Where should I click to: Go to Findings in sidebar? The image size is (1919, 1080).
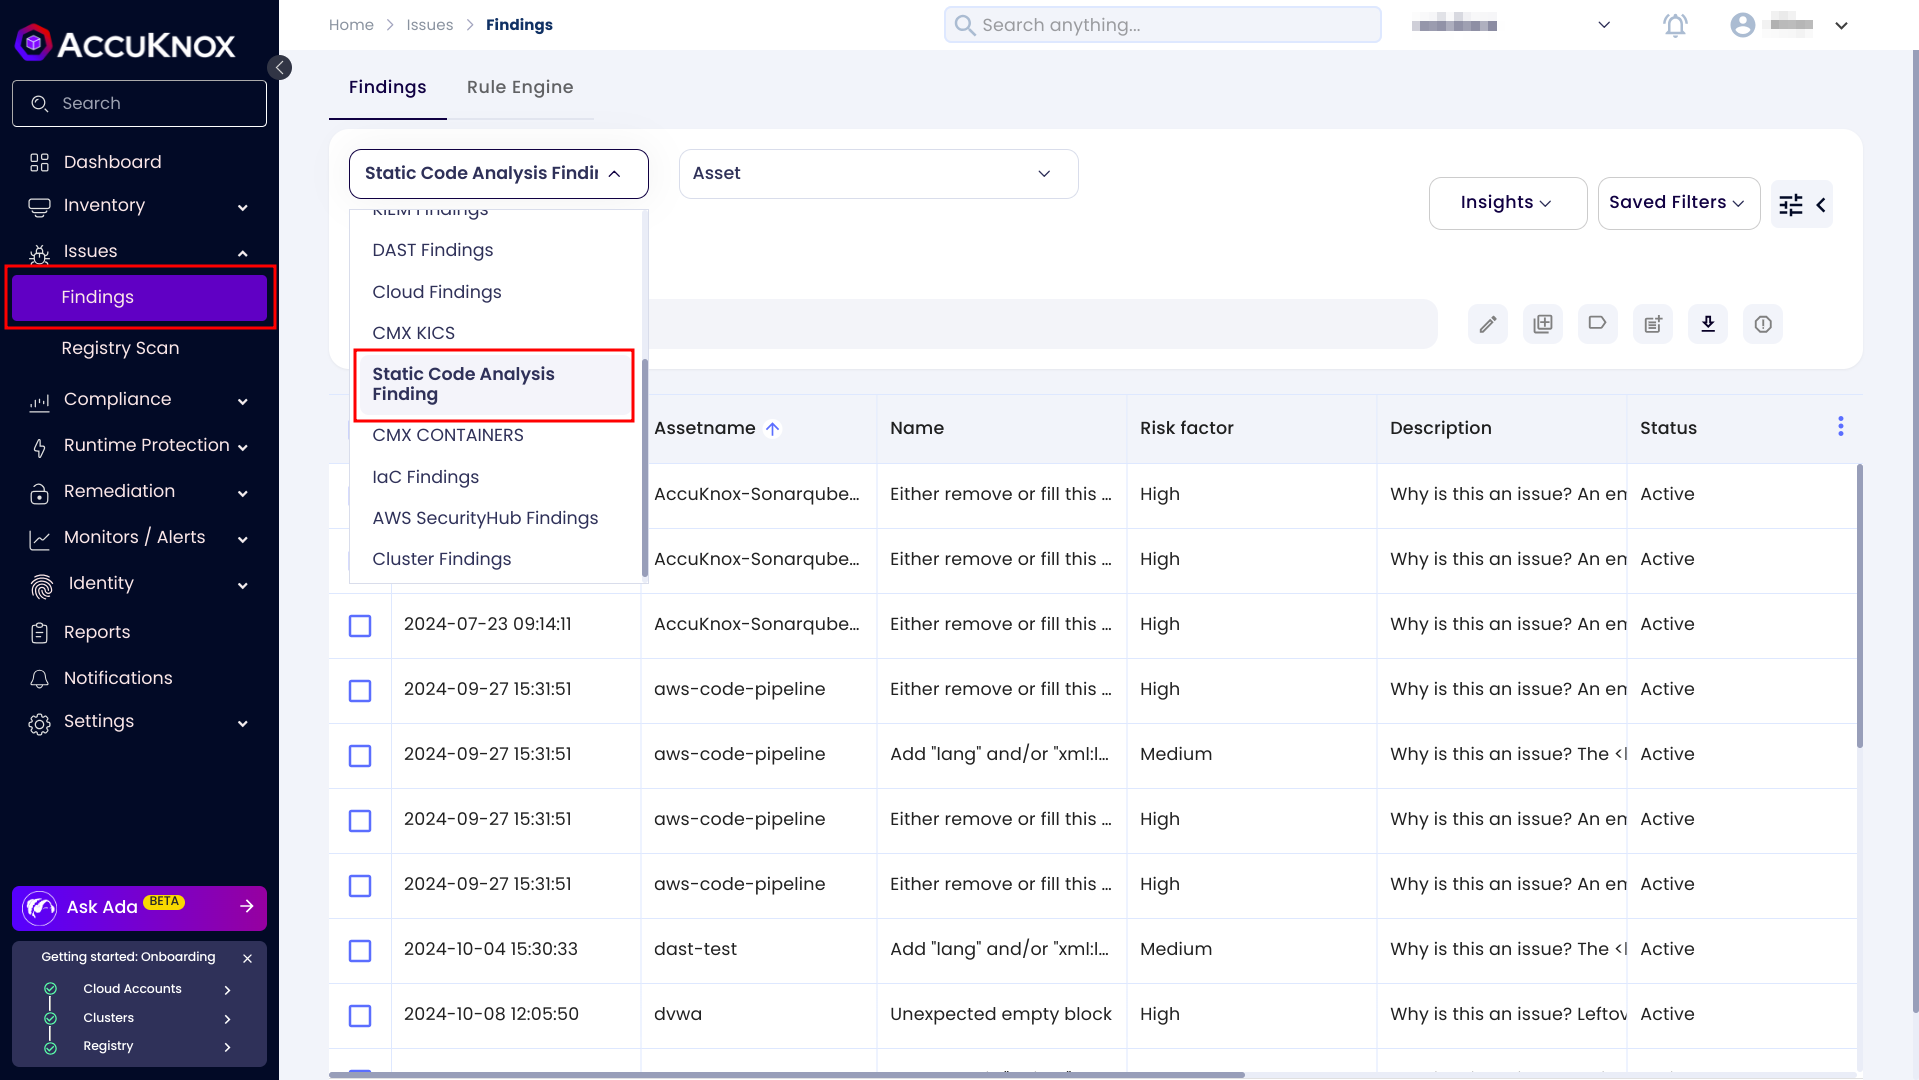[139, 298]
